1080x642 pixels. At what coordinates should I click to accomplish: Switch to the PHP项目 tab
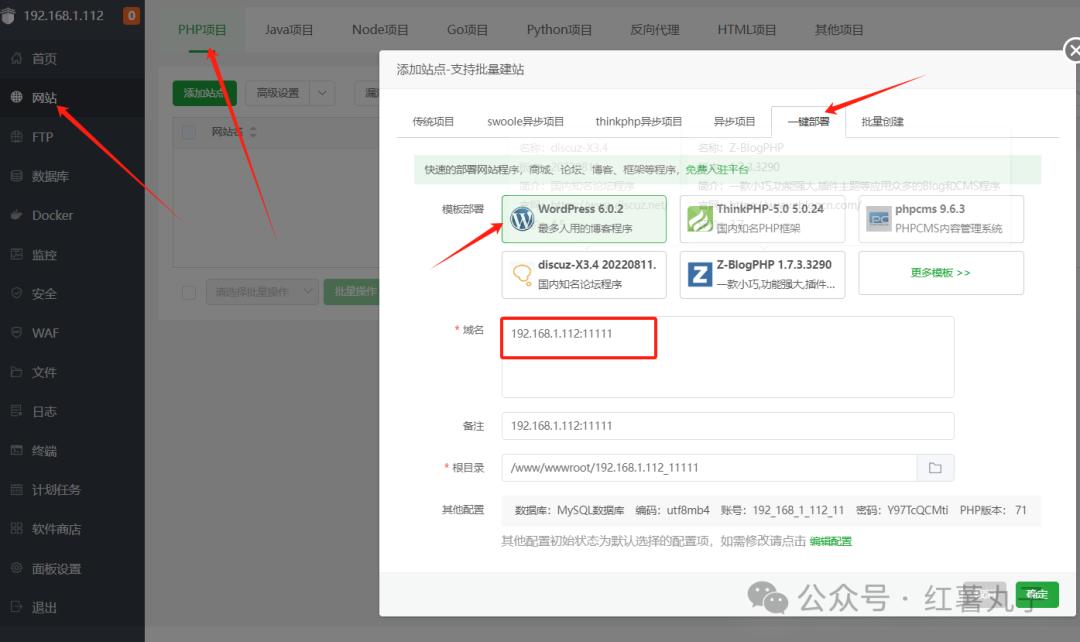point(202,30)
